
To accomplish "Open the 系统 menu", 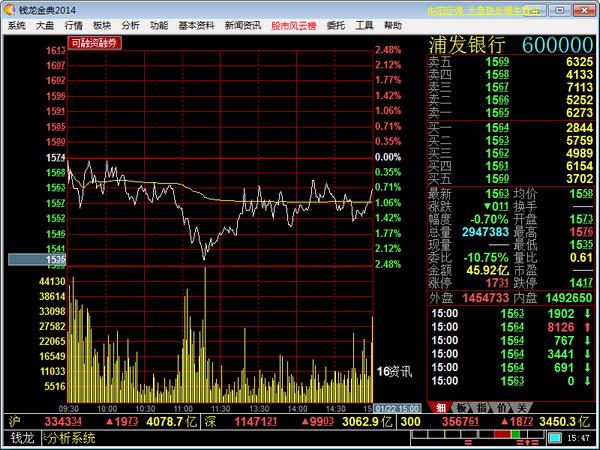I will [16, 24].
